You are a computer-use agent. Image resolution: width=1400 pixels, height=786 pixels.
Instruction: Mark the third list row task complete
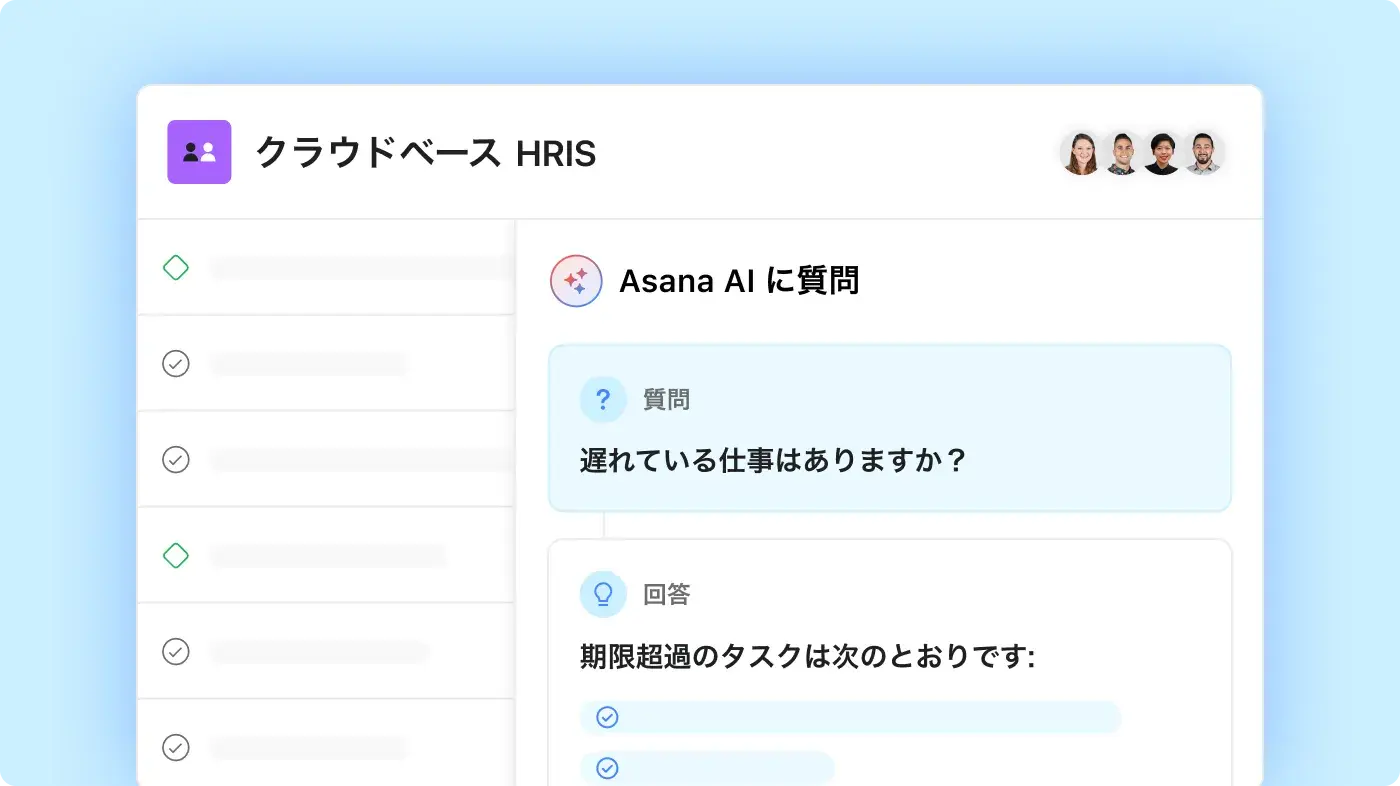click(176, 459)
